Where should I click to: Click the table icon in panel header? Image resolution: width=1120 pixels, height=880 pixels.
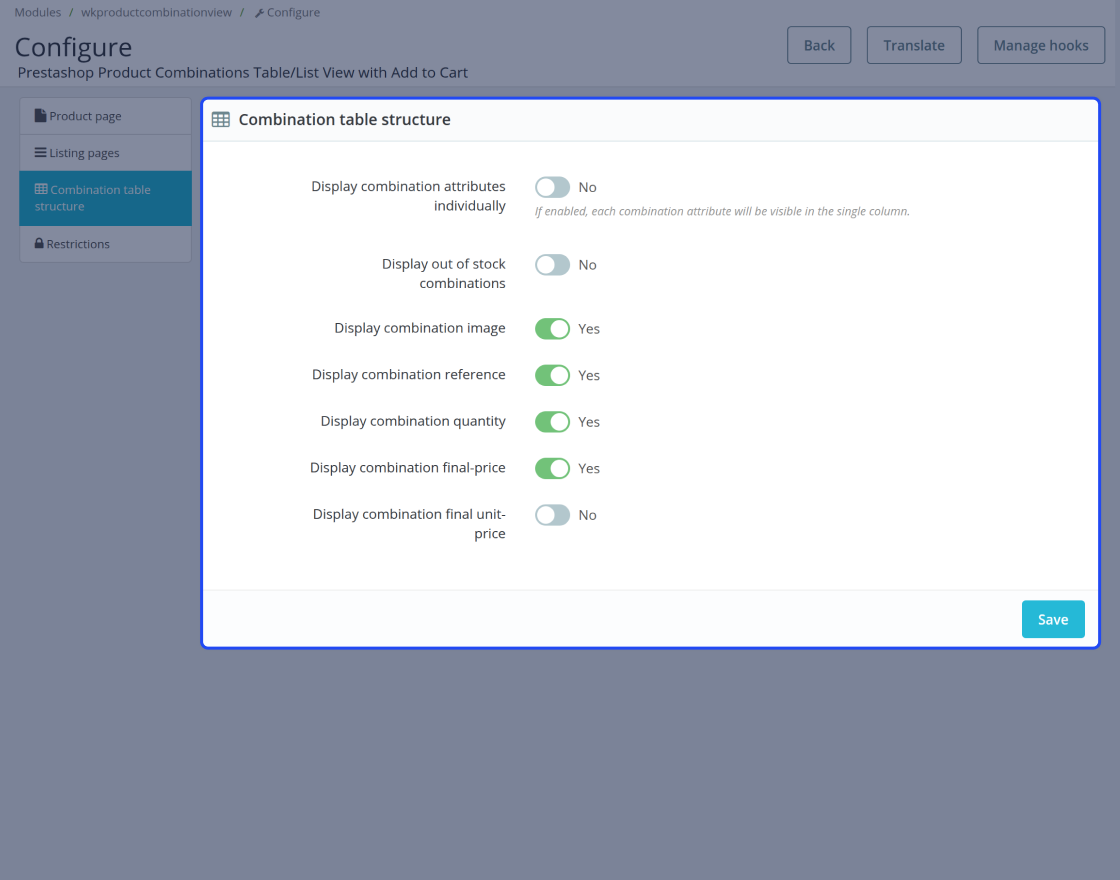[221, 120]
